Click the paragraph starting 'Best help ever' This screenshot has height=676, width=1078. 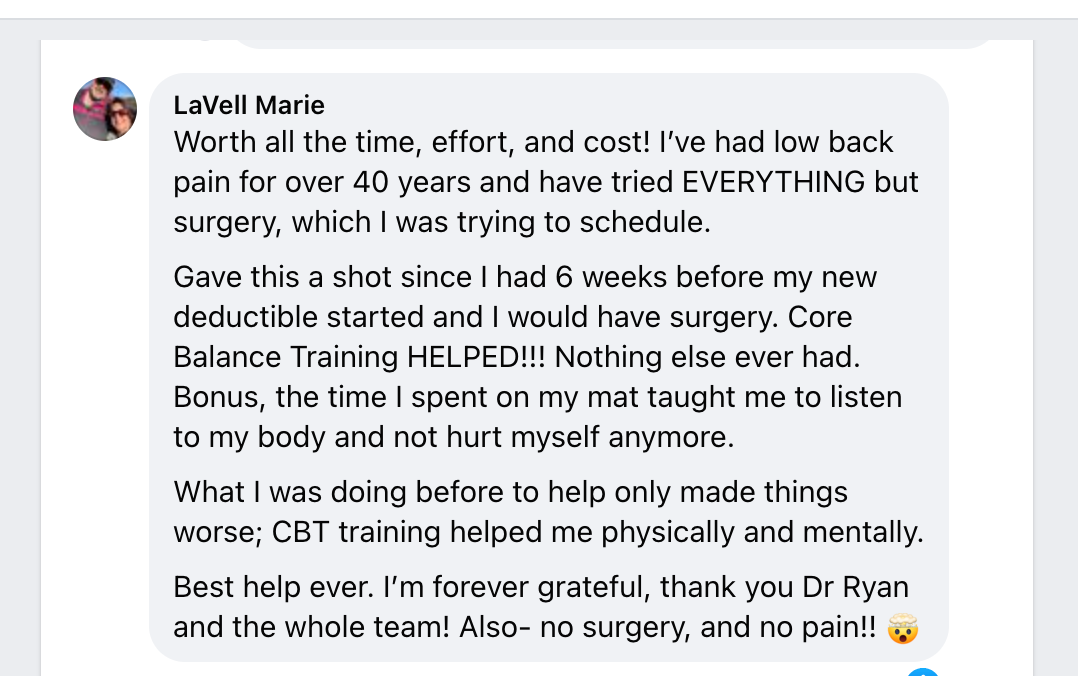click(x=540, y=607)
